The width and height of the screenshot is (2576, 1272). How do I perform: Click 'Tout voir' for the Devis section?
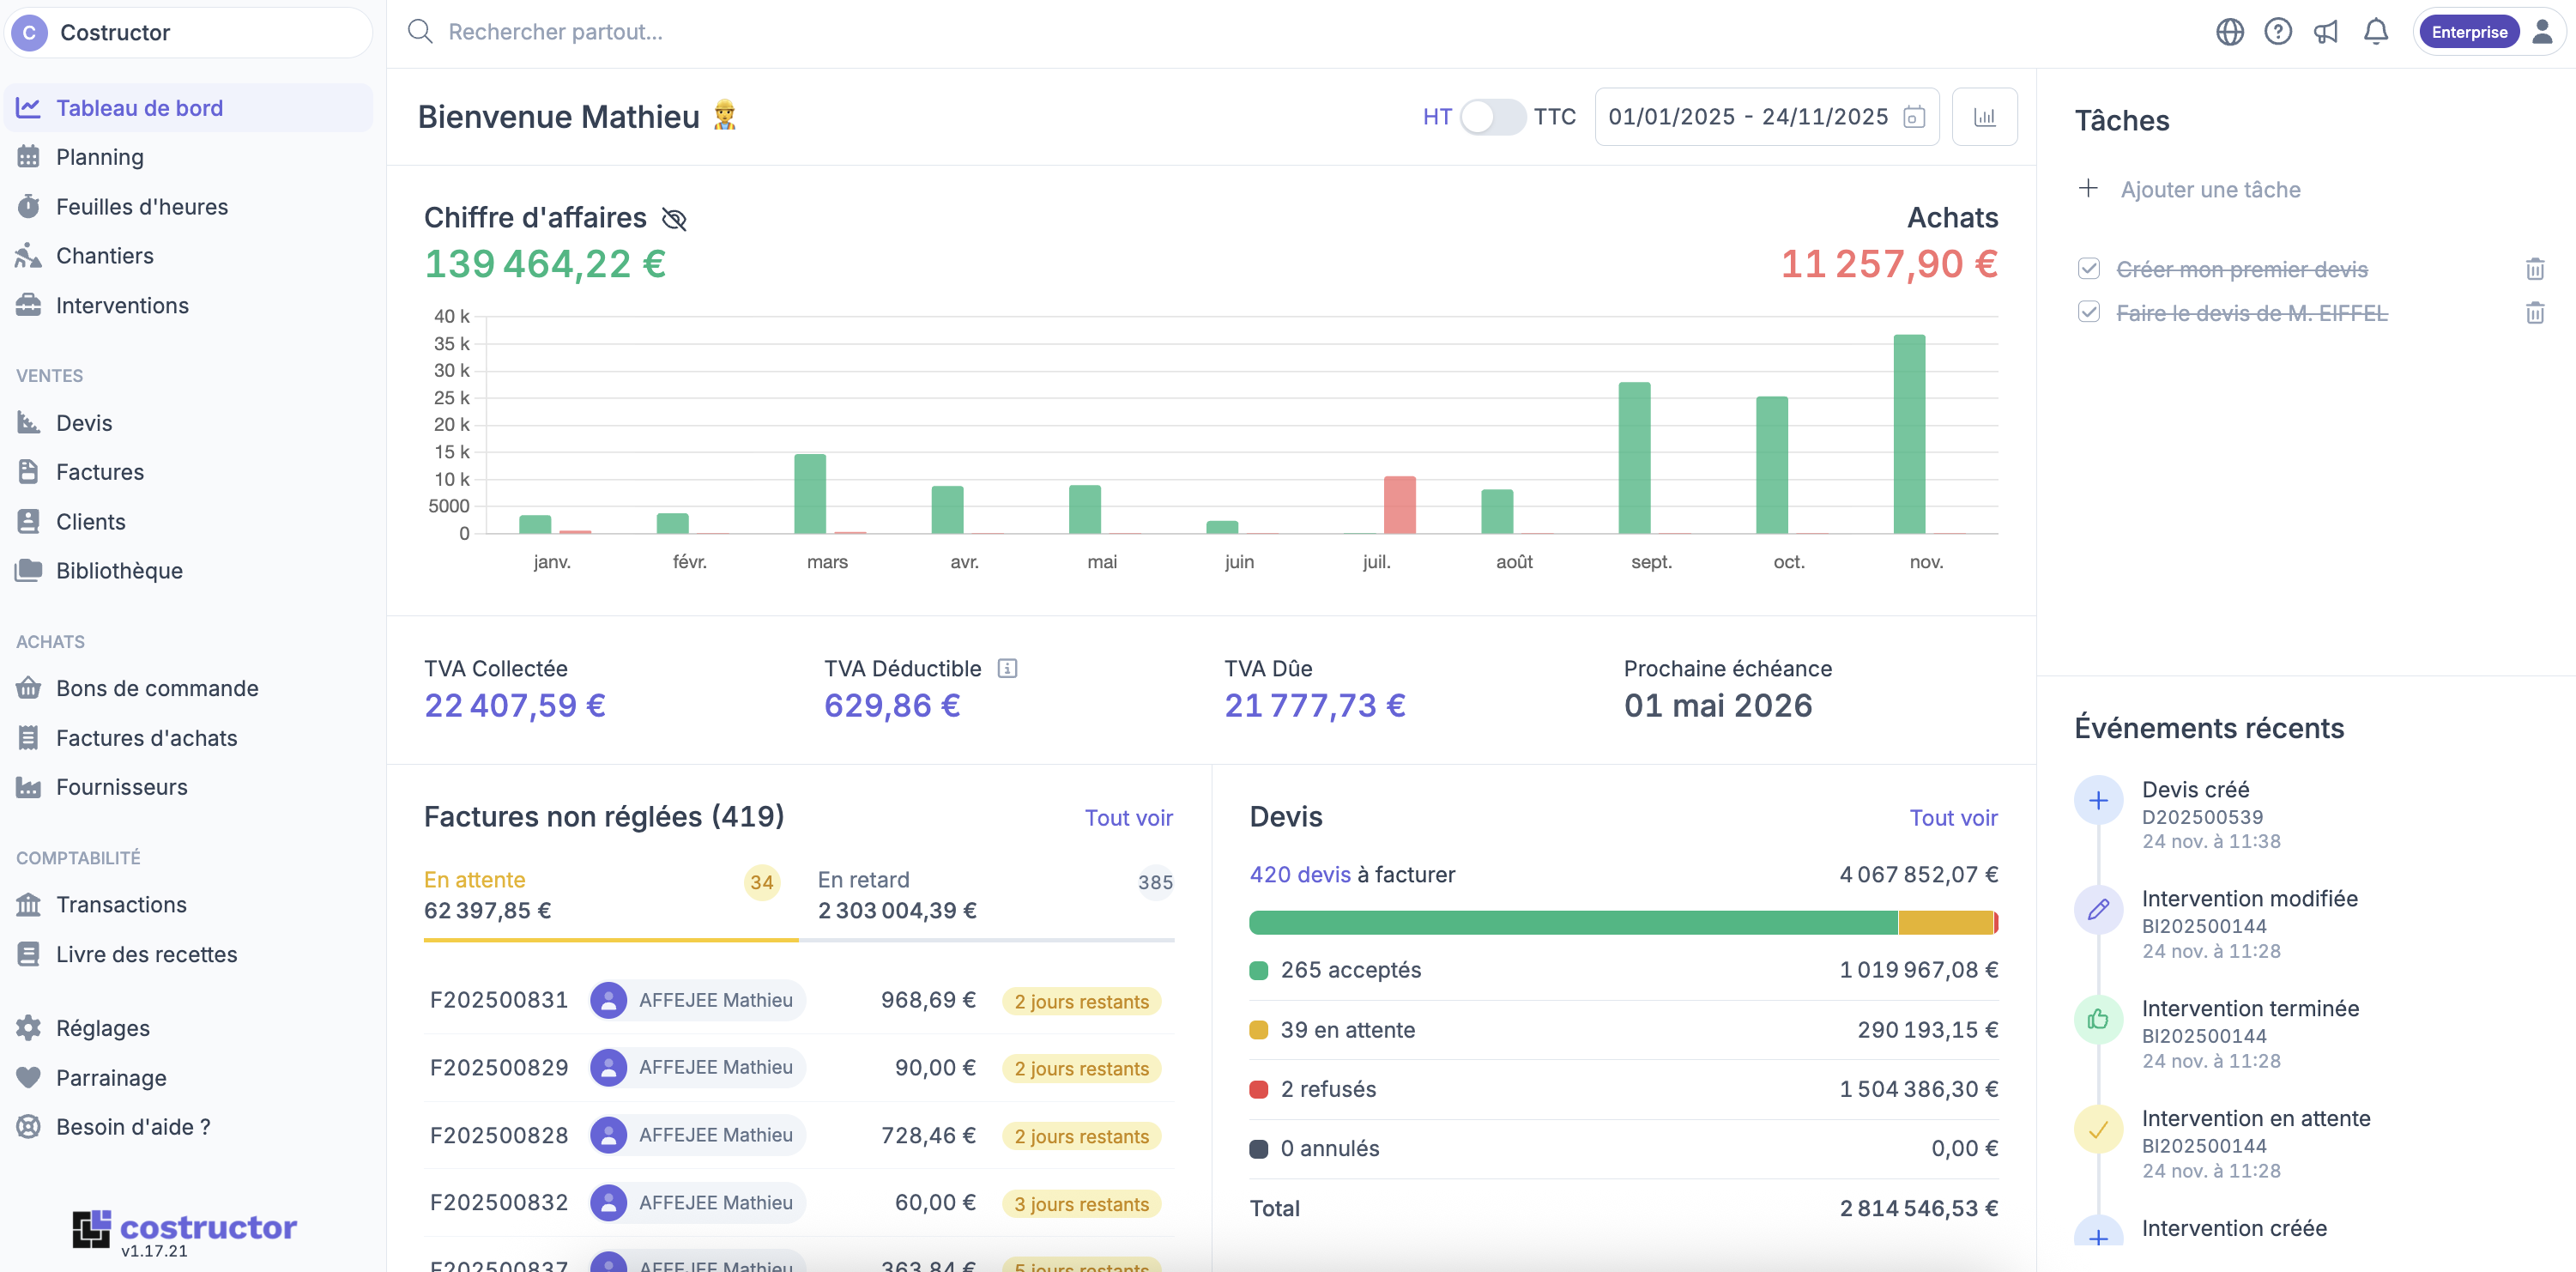tap(1952, 818)
